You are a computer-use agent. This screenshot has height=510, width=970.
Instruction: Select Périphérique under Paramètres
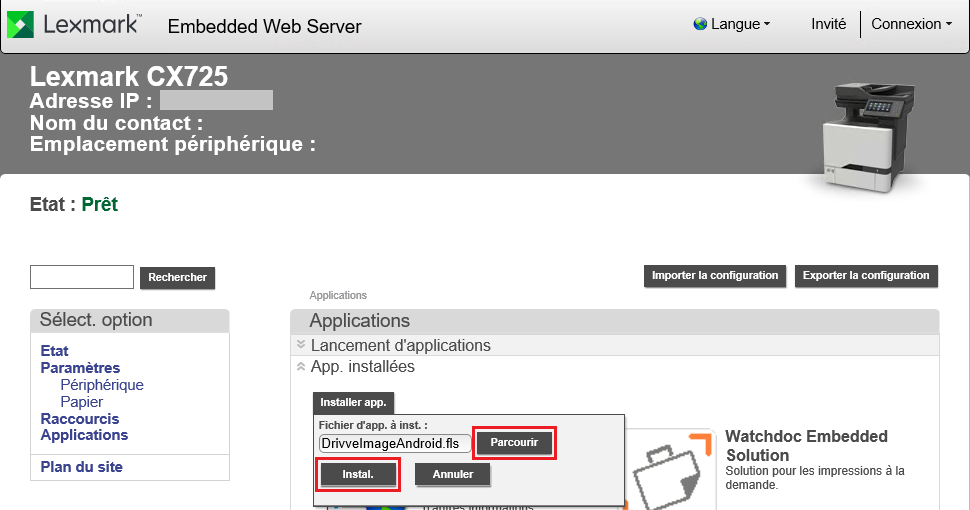(x=102, y=385)
